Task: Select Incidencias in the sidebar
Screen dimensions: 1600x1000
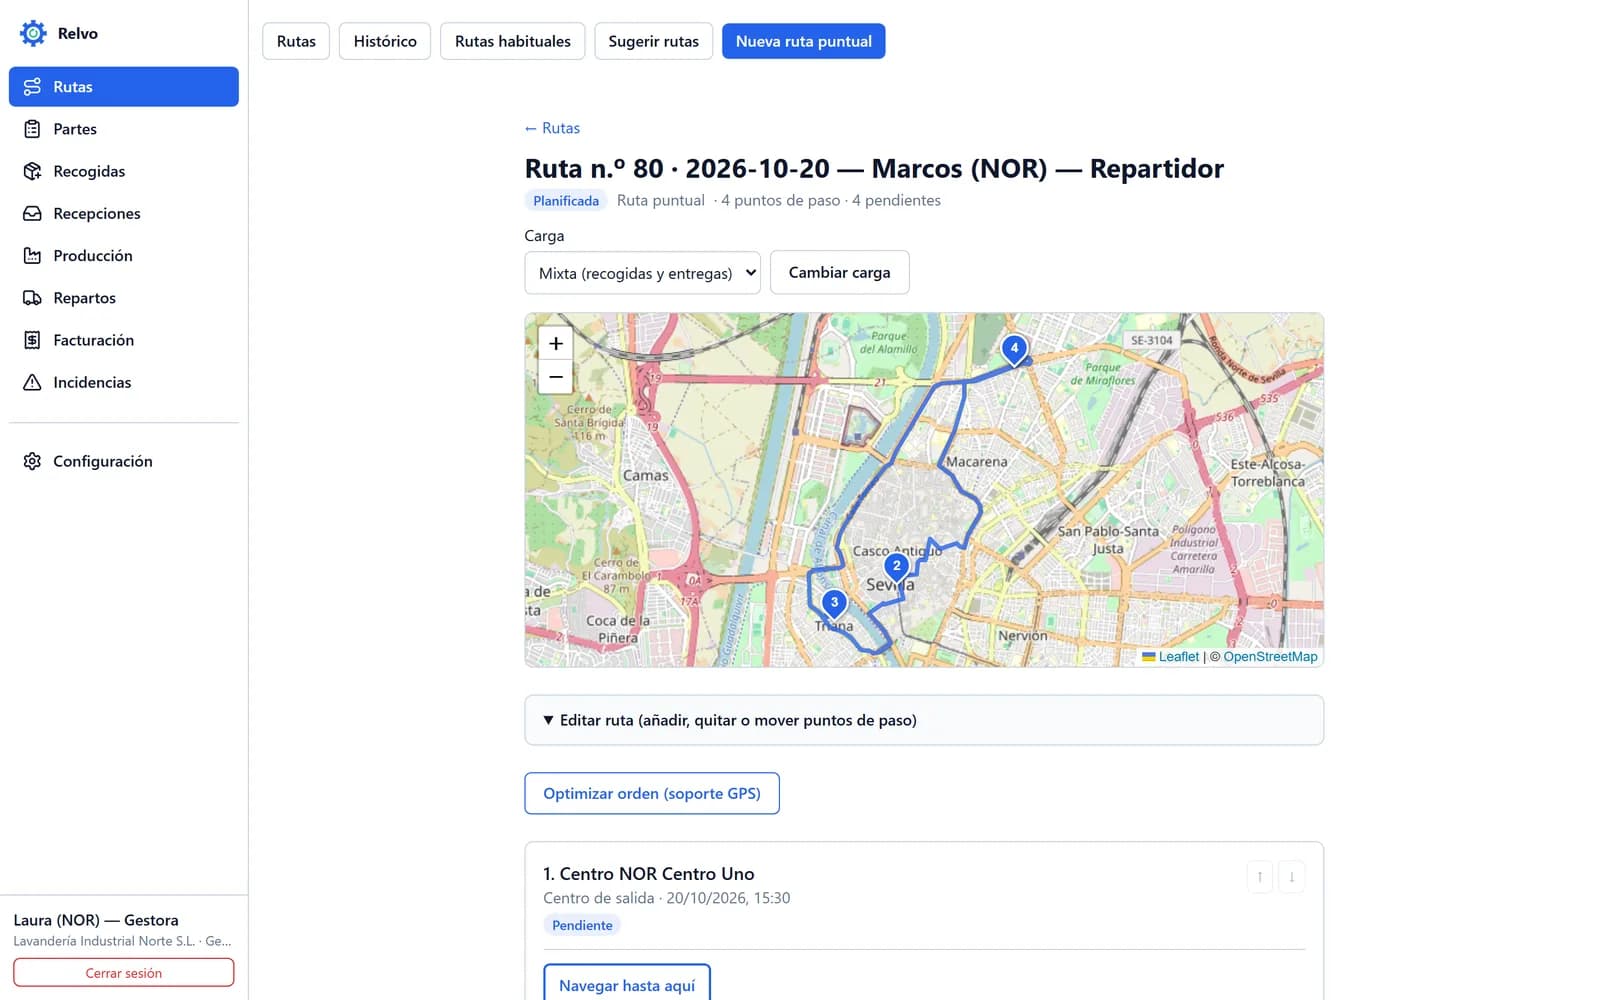Action: [x=124, y=382]
